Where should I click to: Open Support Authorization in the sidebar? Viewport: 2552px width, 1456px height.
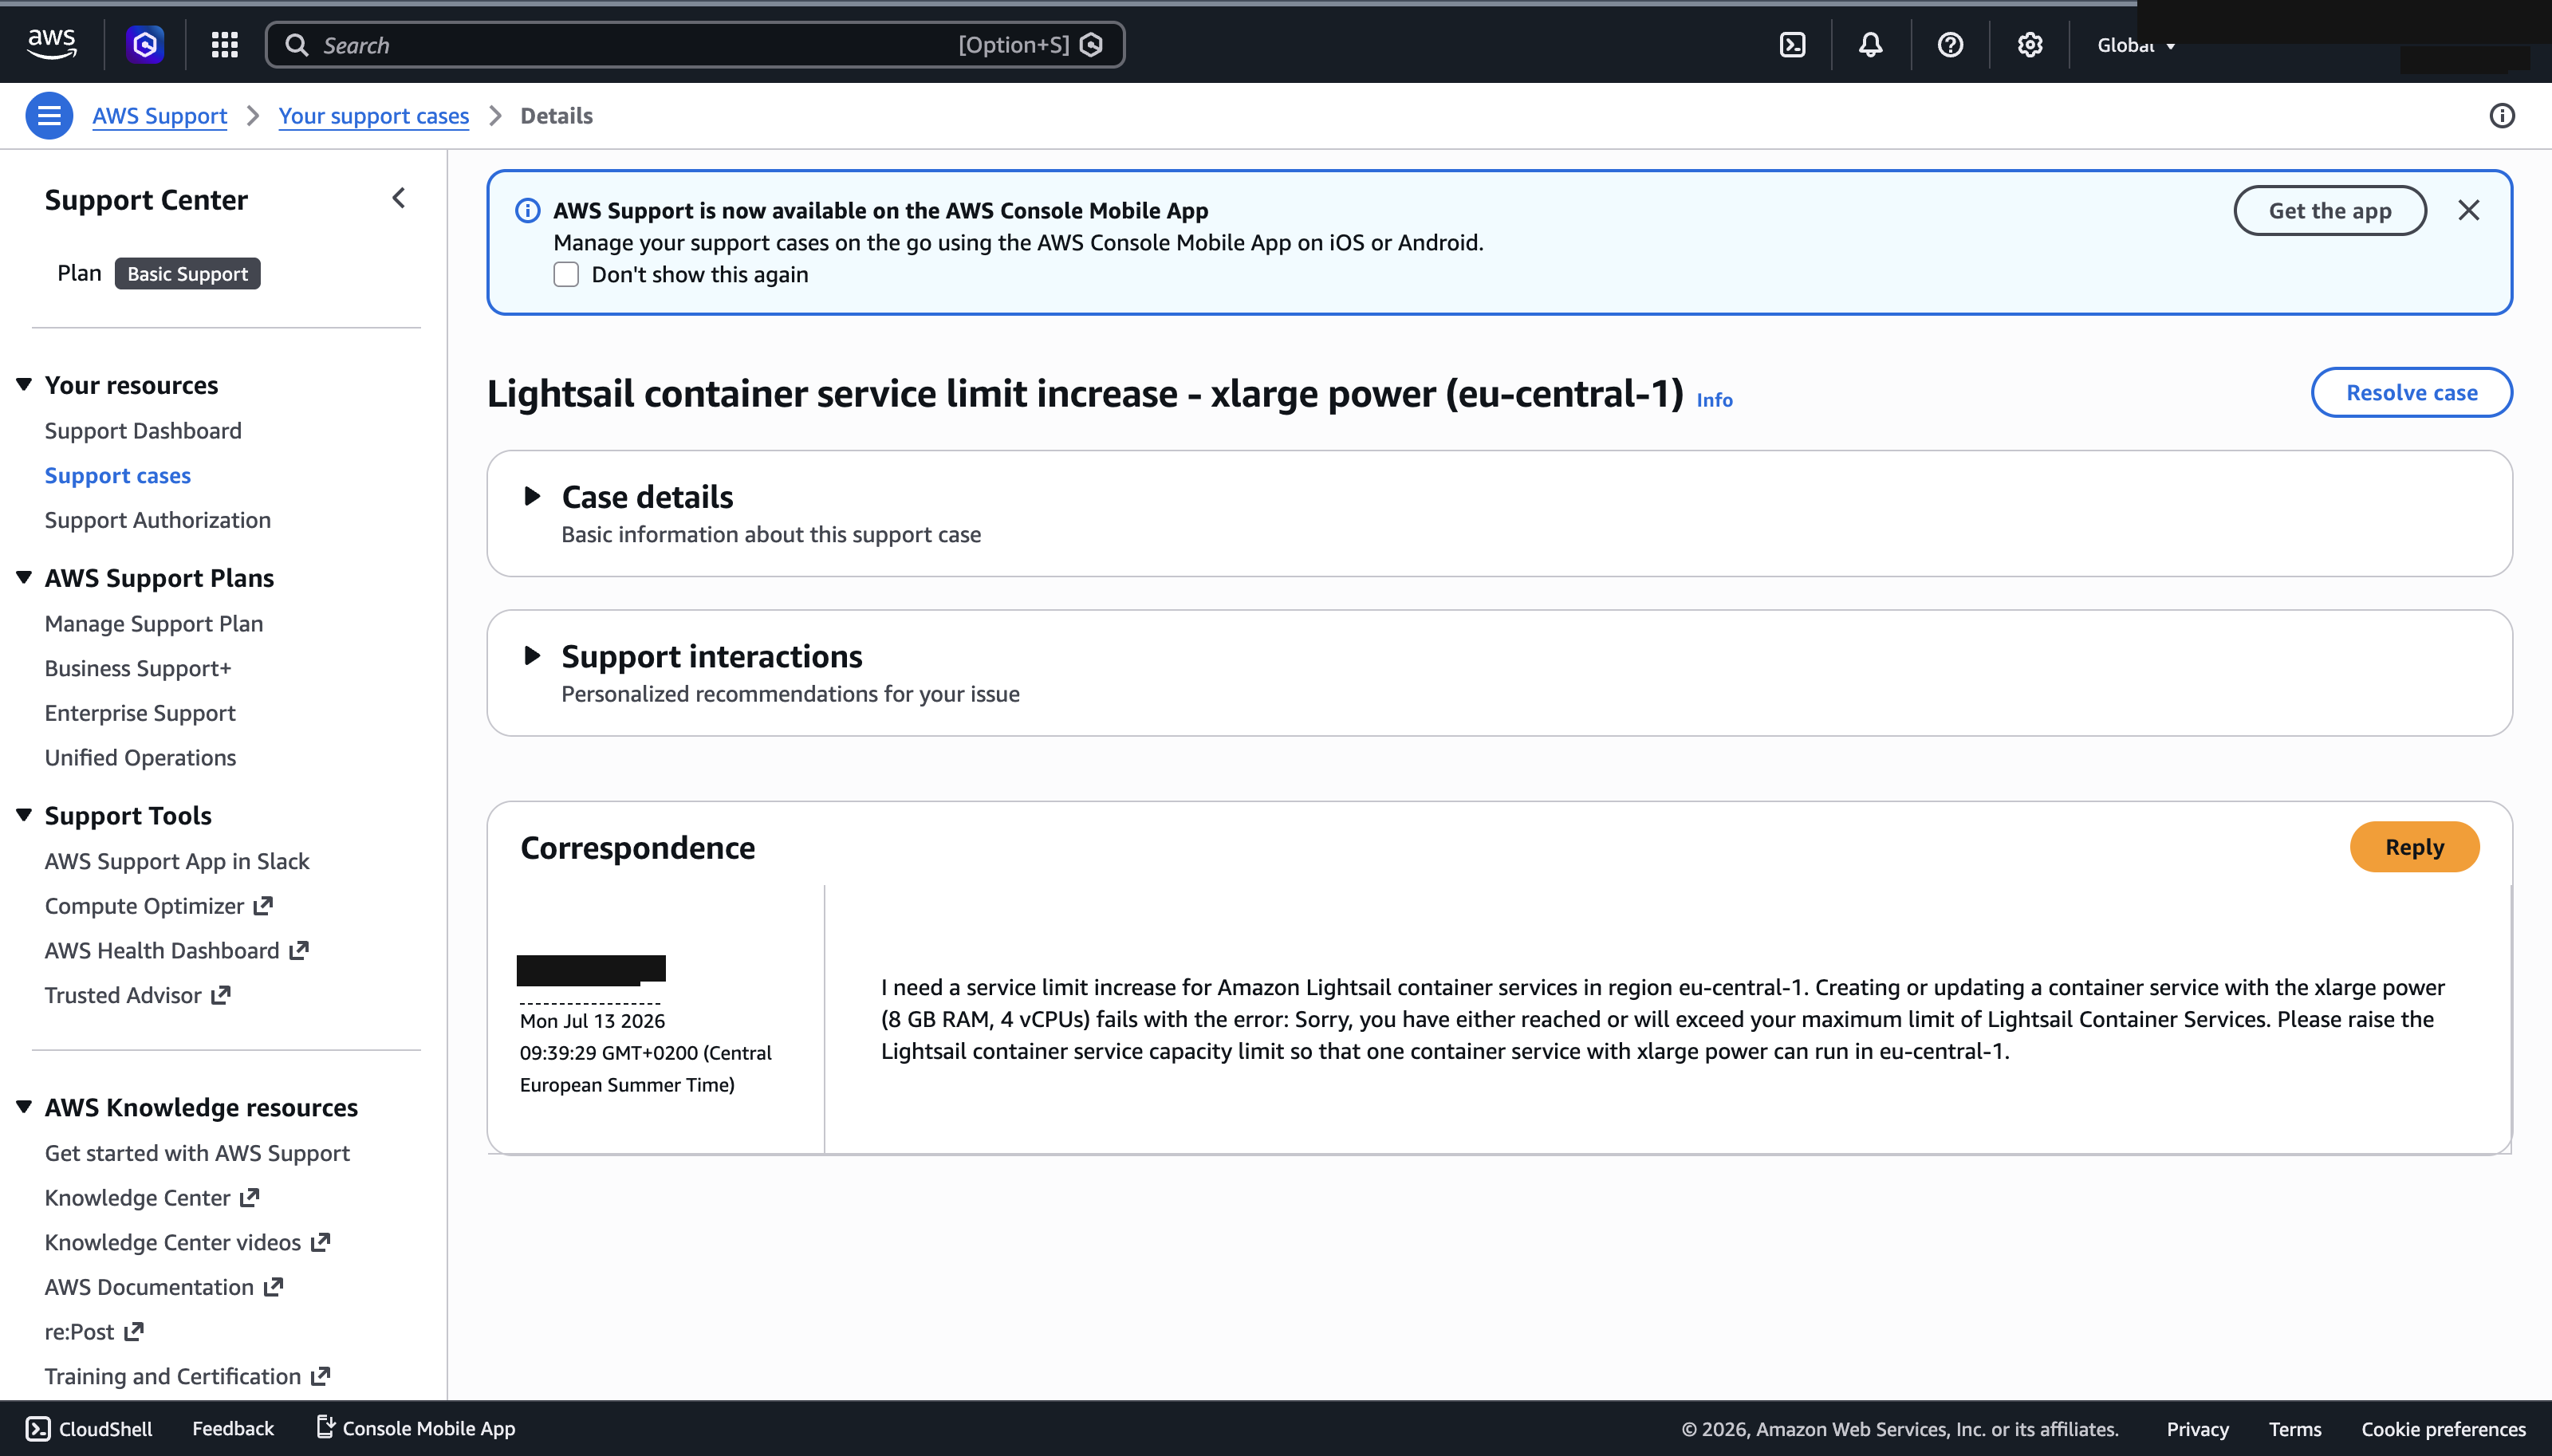click(x=158, y=520)
